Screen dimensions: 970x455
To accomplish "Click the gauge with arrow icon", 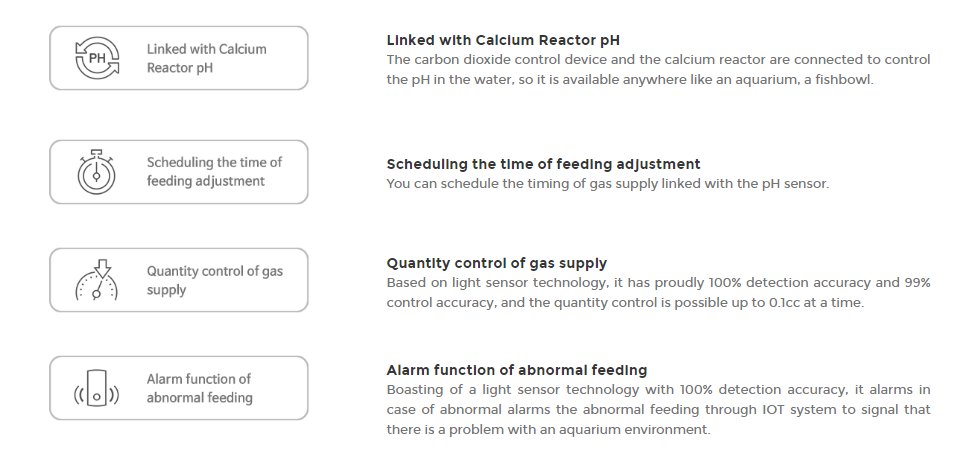I will pyautogui.click(x=97, y=280).
